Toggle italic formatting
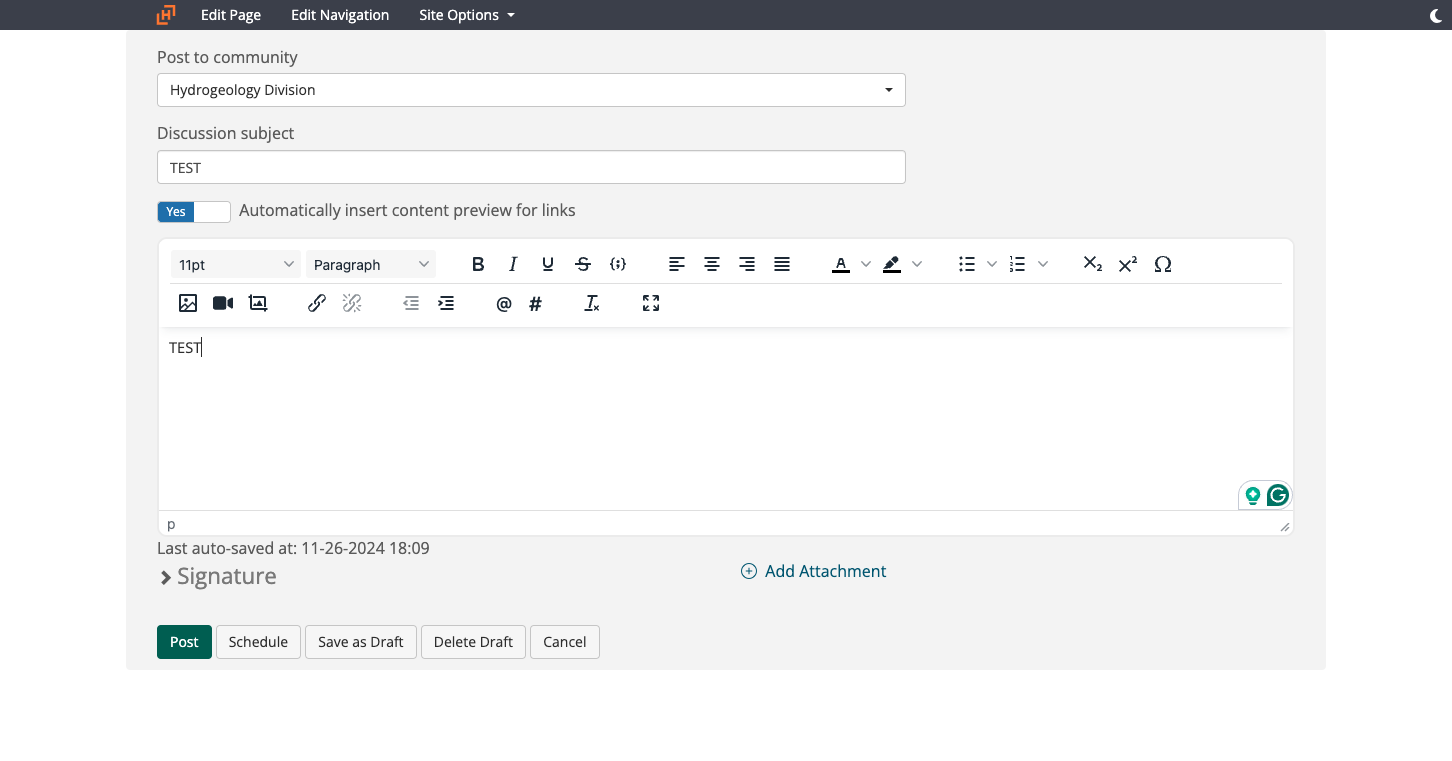The height and width of the screenshot is (761, 1452). coord(513,264)
